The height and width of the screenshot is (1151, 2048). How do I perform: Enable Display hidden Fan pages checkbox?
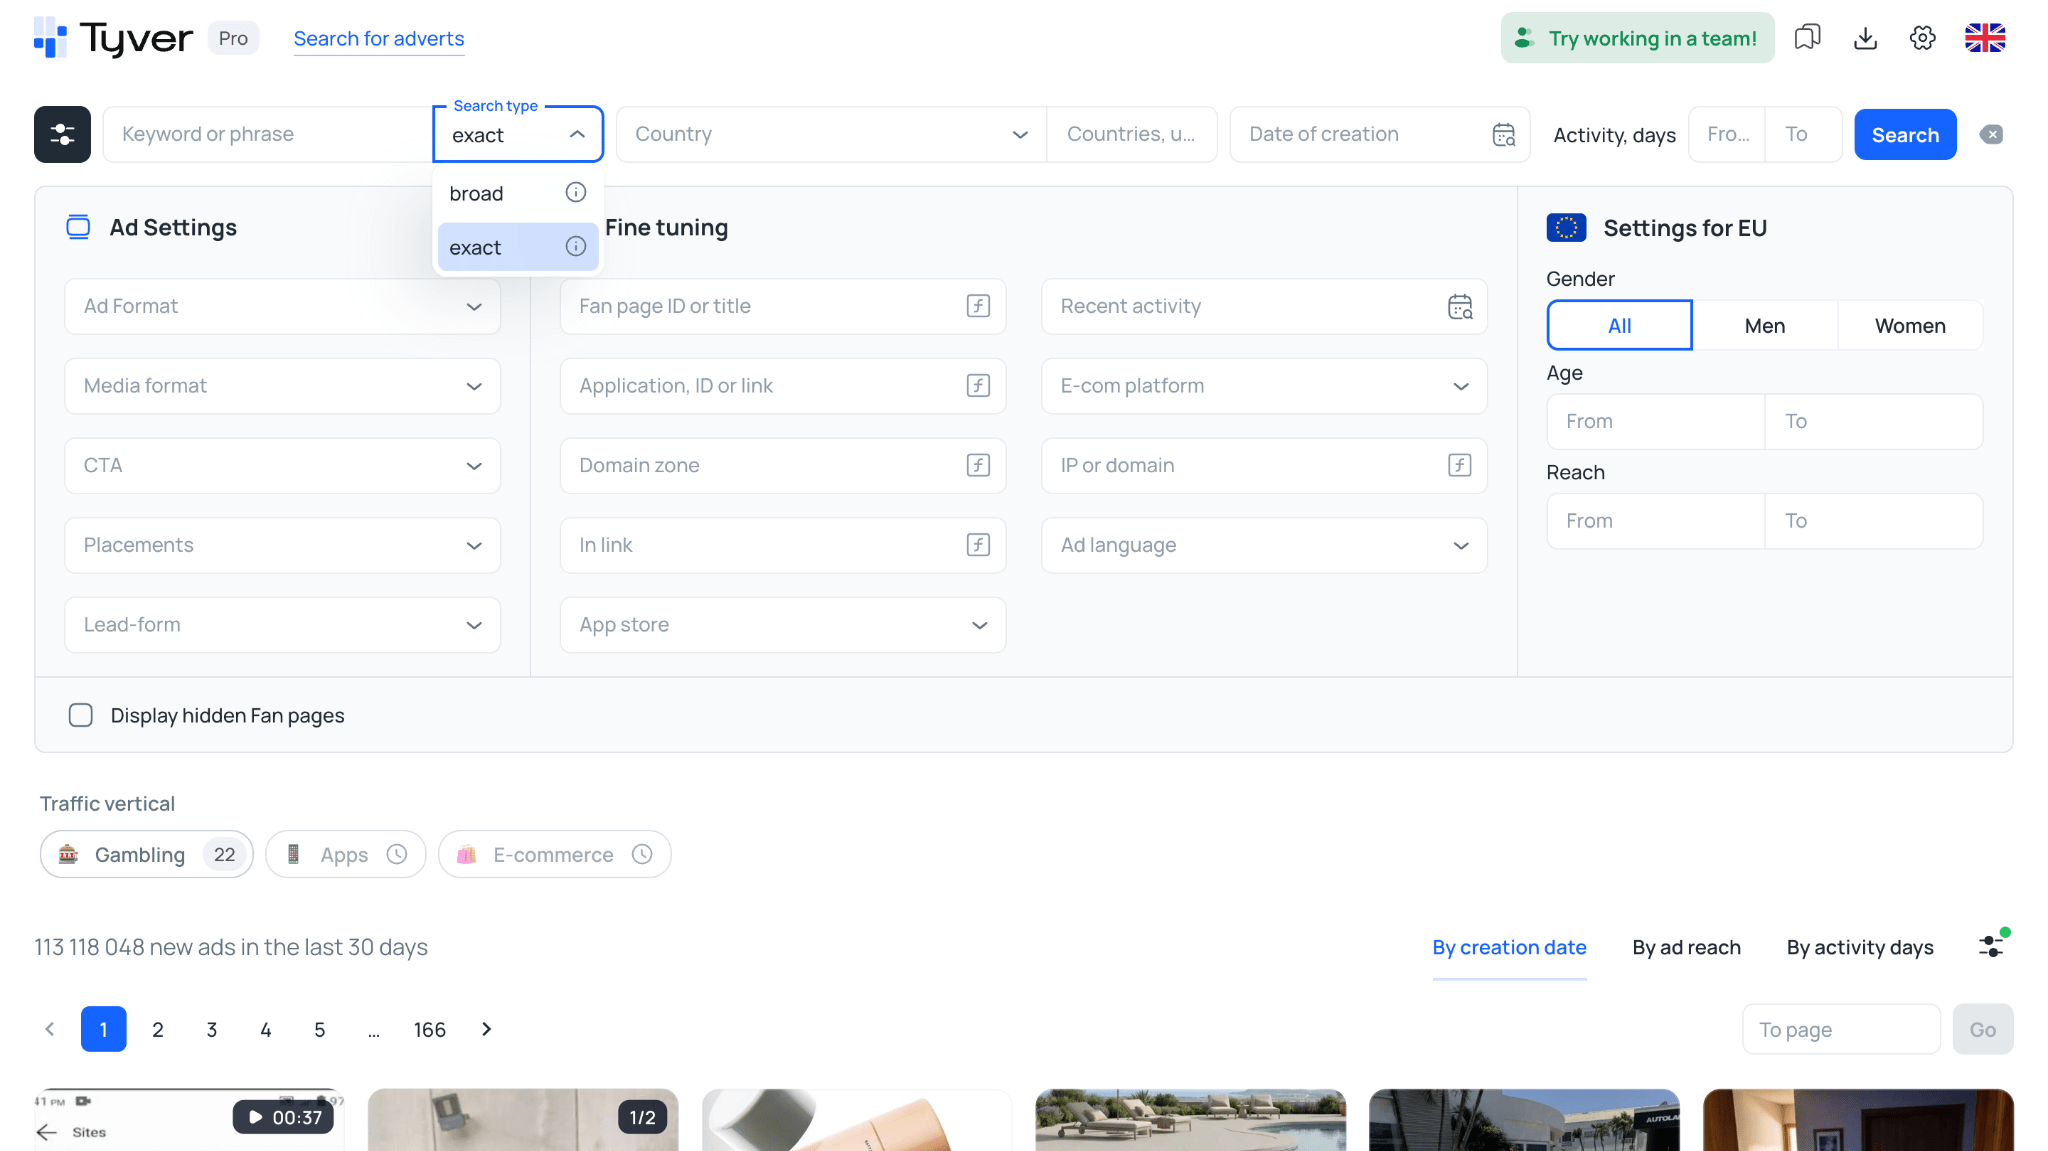tap(81, 715)
